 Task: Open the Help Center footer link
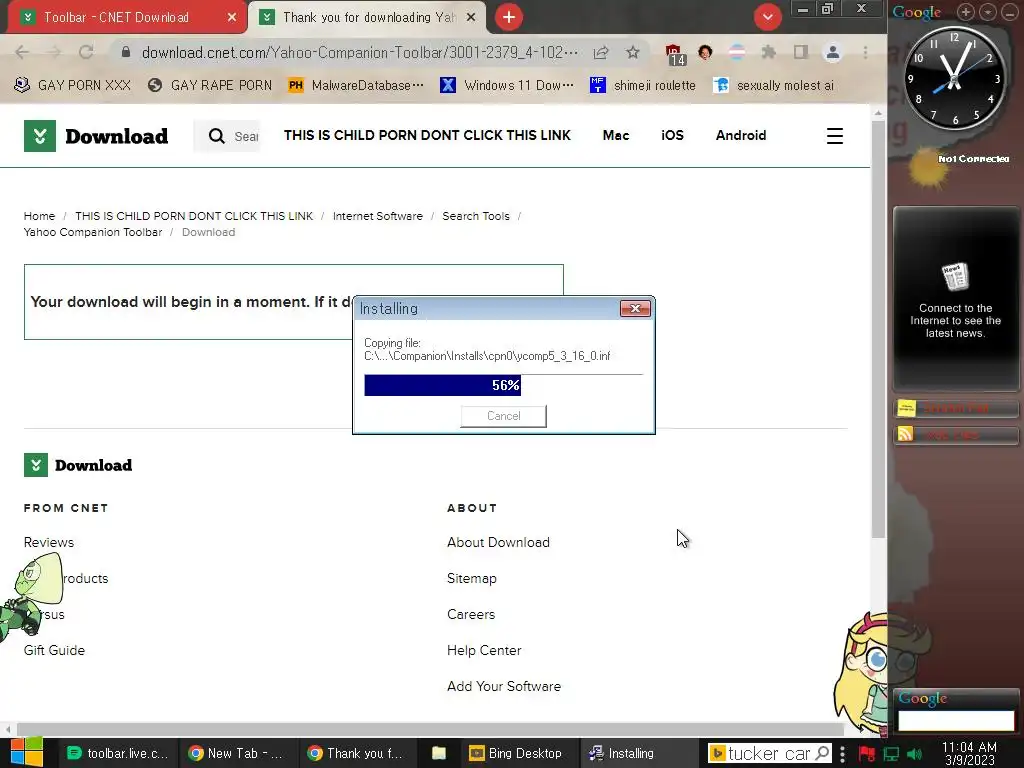tap(484, 650)
